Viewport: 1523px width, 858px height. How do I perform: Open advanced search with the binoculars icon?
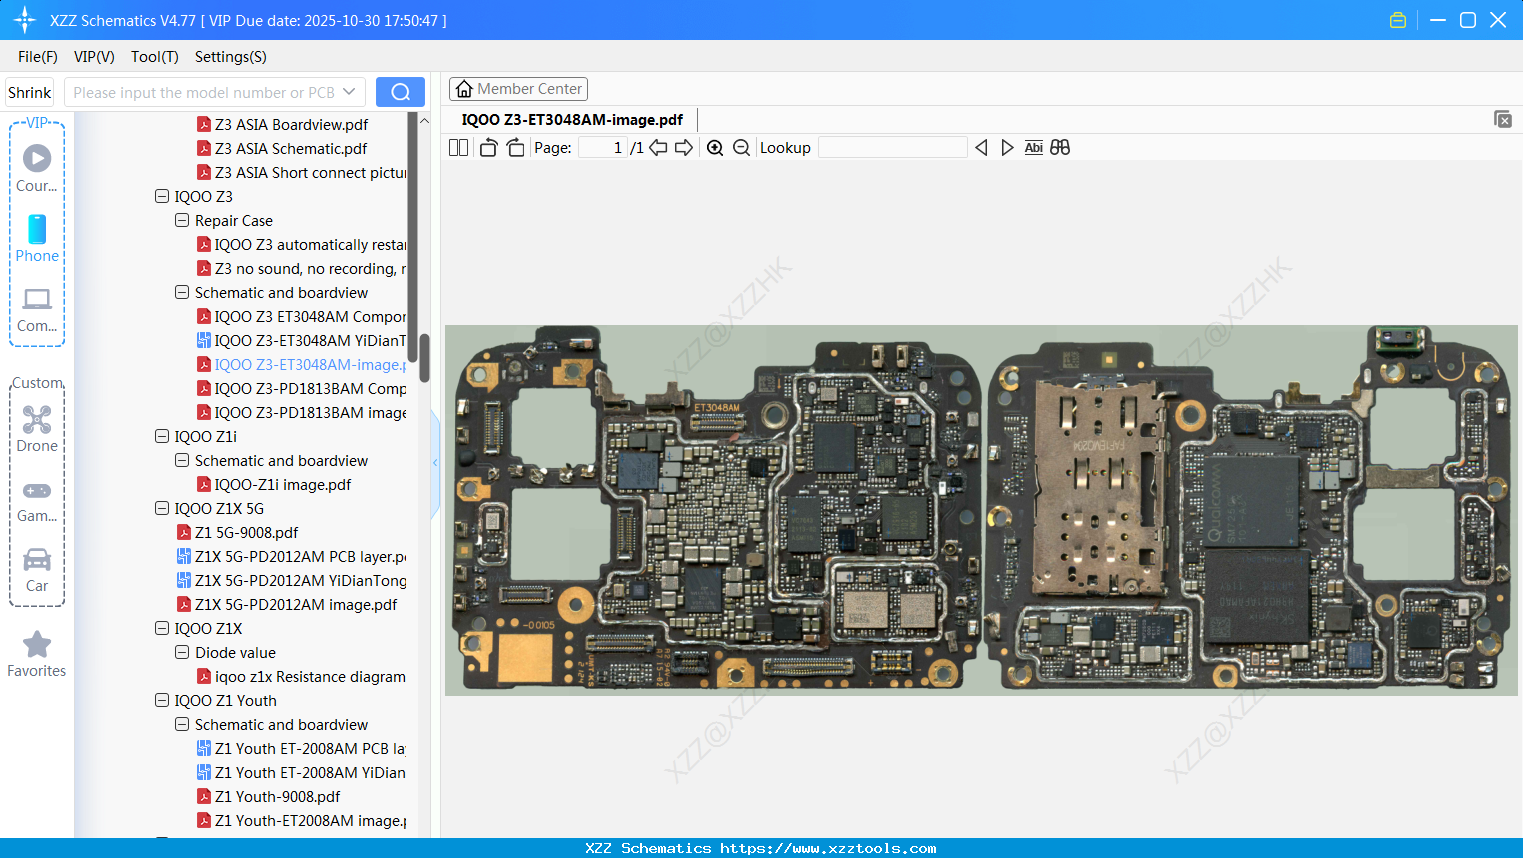coord(1059,147)
